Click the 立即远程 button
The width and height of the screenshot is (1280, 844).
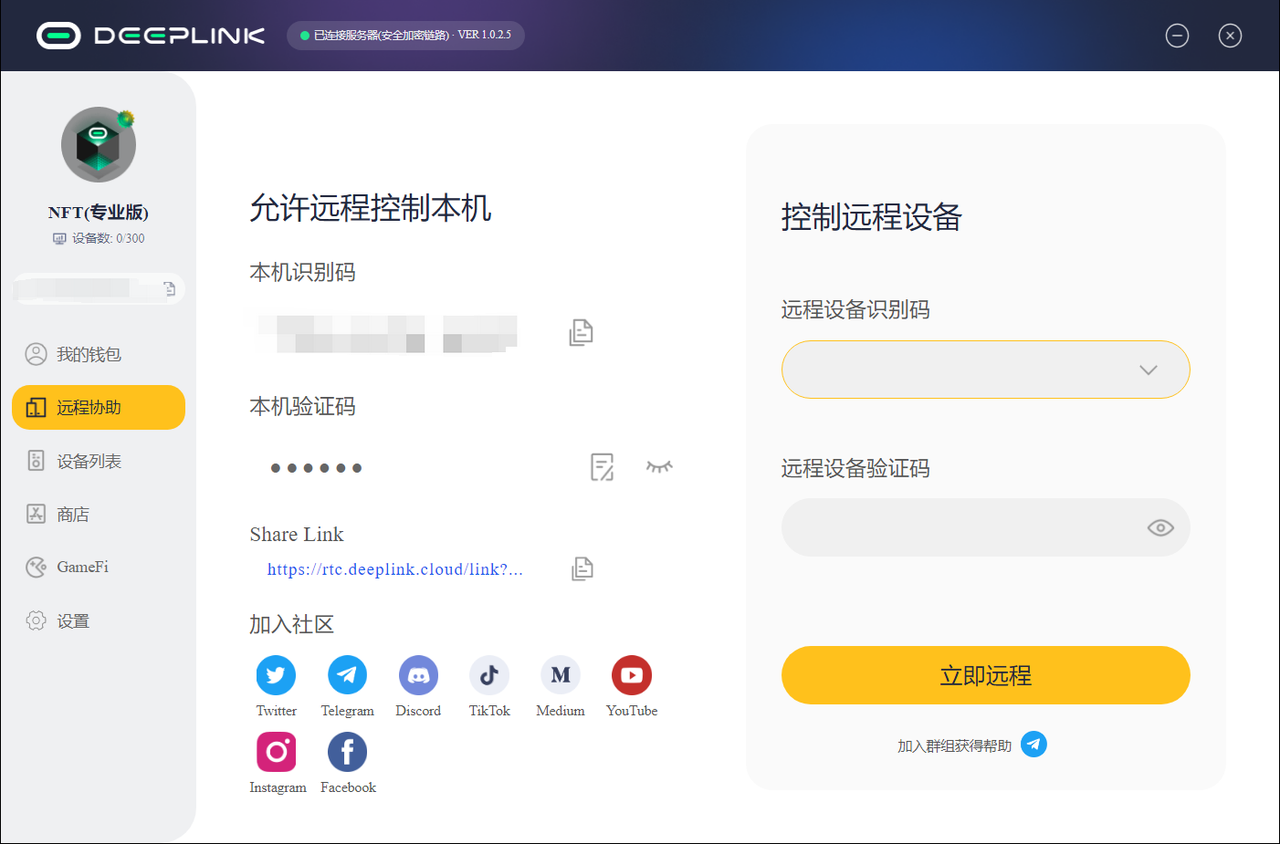(x=985, y=675)
